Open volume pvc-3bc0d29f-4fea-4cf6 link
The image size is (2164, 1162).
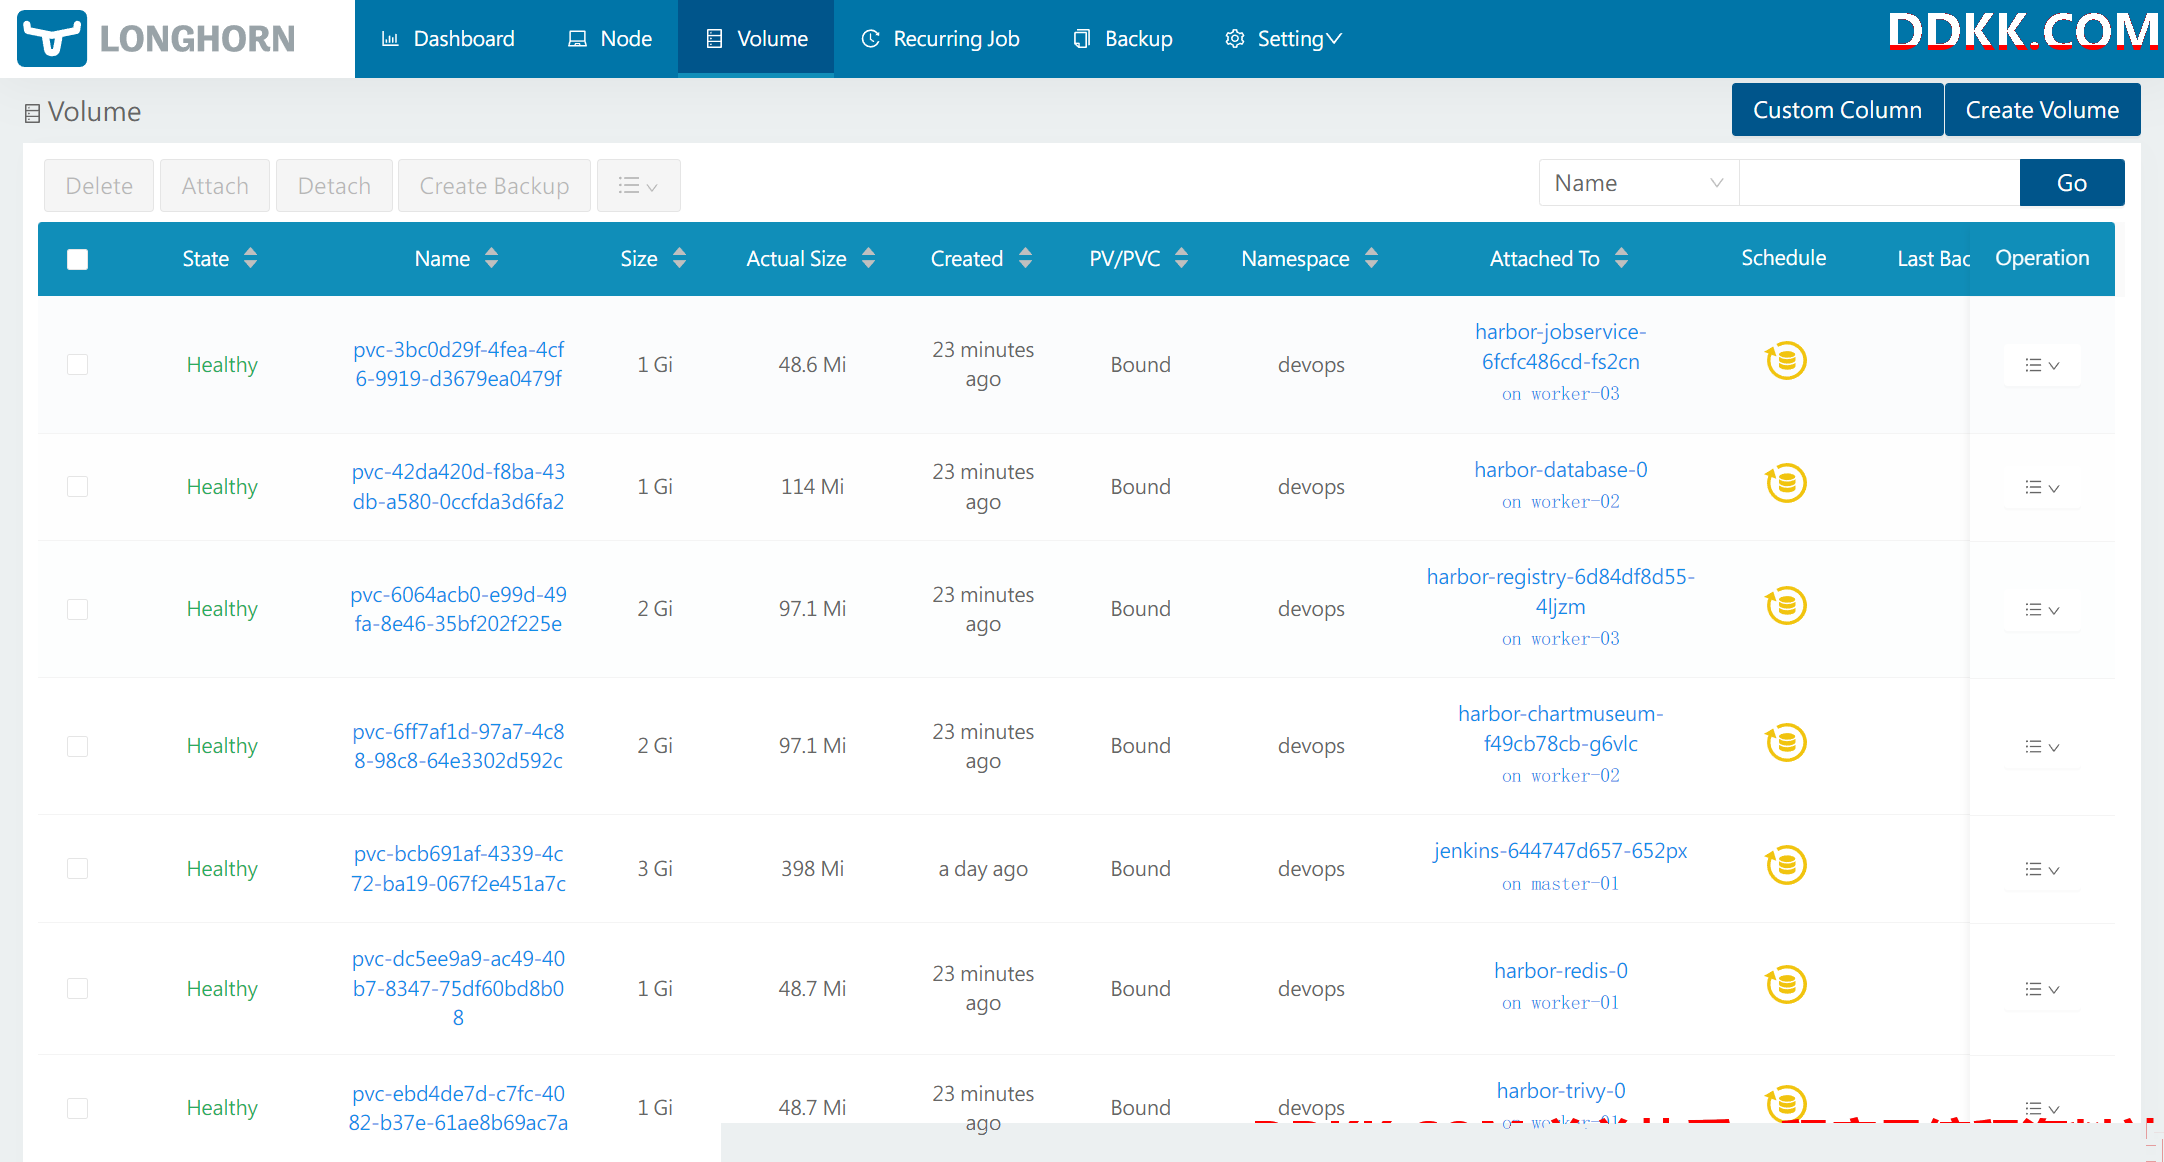[458, 364]
